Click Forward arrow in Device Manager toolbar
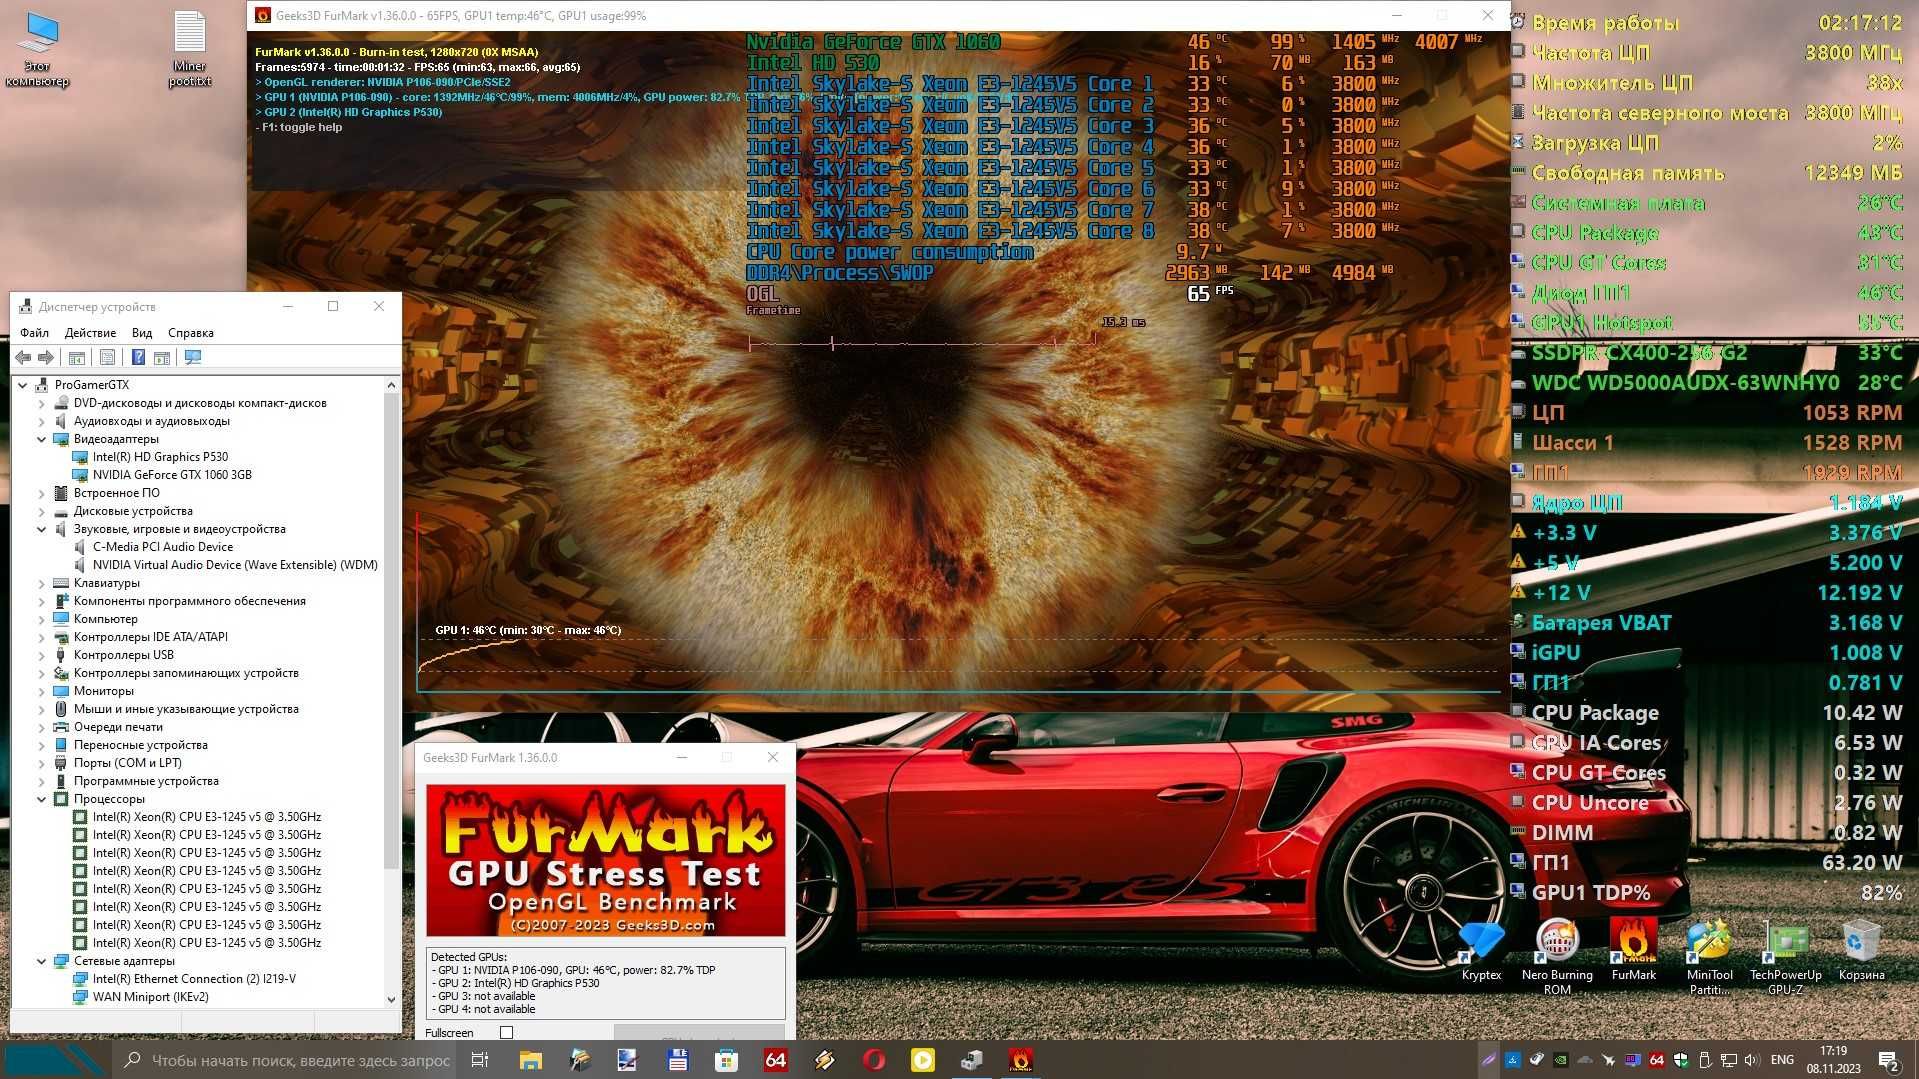This screenshot has width=1919, height=1079. point(46,358)
